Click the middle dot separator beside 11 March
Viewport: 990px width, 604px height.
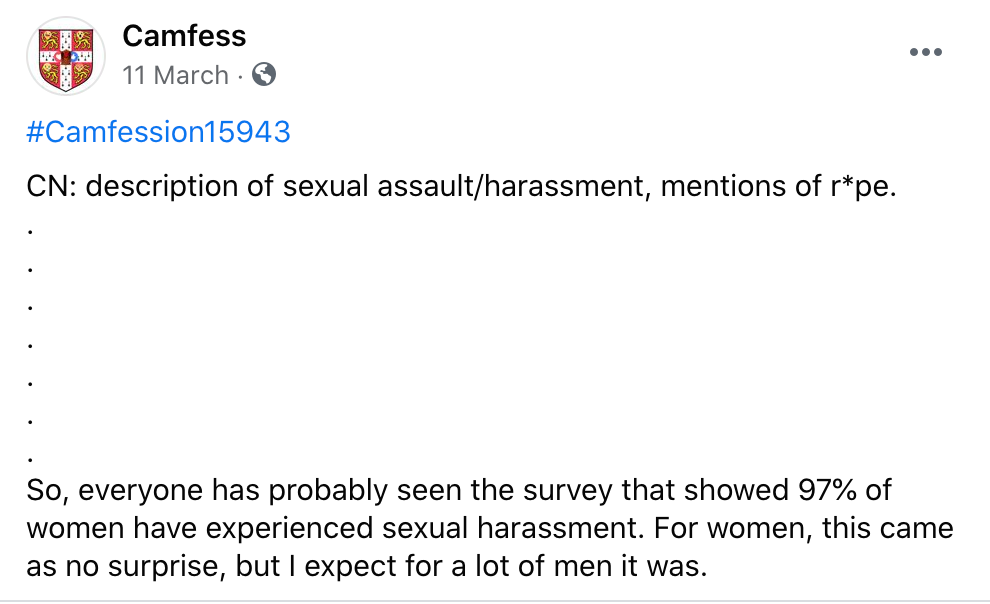[240, 77]
